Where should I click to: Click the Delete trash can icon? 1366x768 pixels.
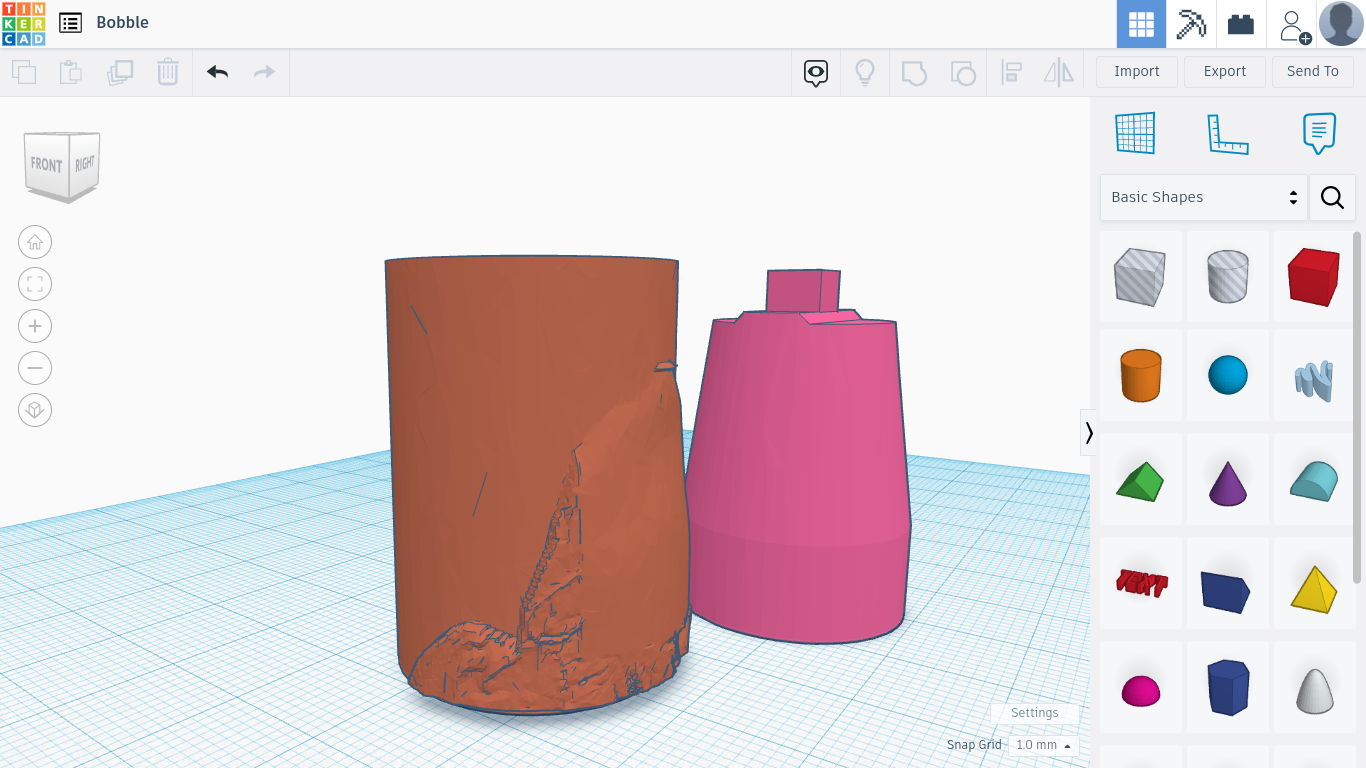pos(167,72)
